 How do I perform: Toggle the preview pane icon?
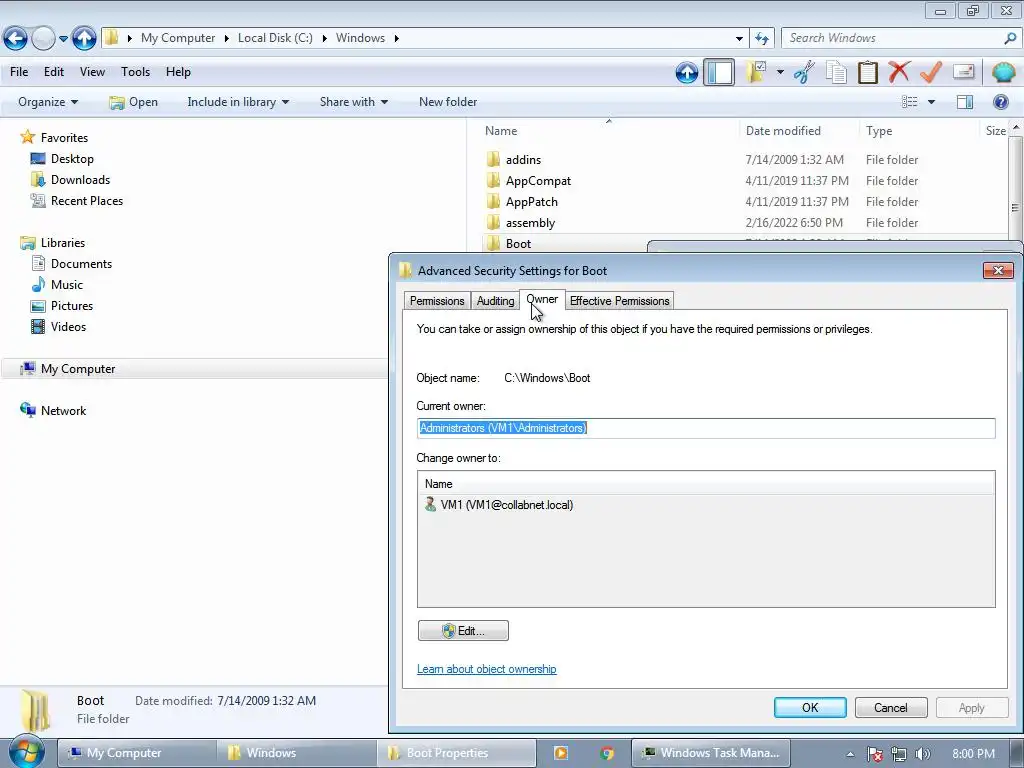[x=965, y=102]
